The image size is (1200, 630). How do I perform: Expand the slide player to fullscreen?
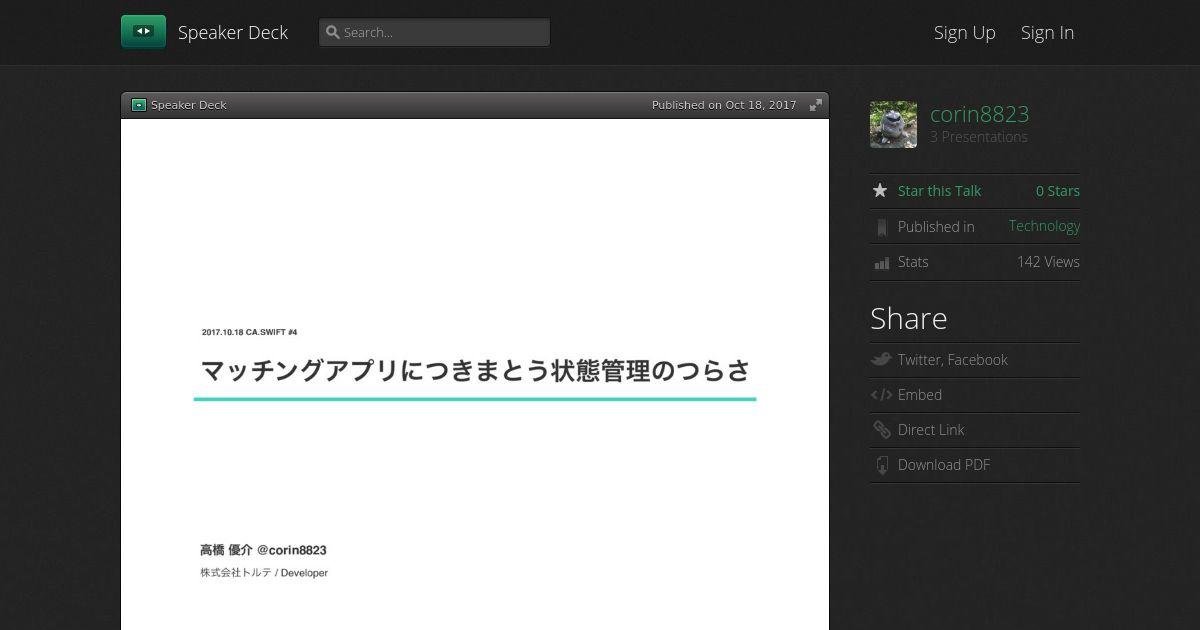point(816,105)
